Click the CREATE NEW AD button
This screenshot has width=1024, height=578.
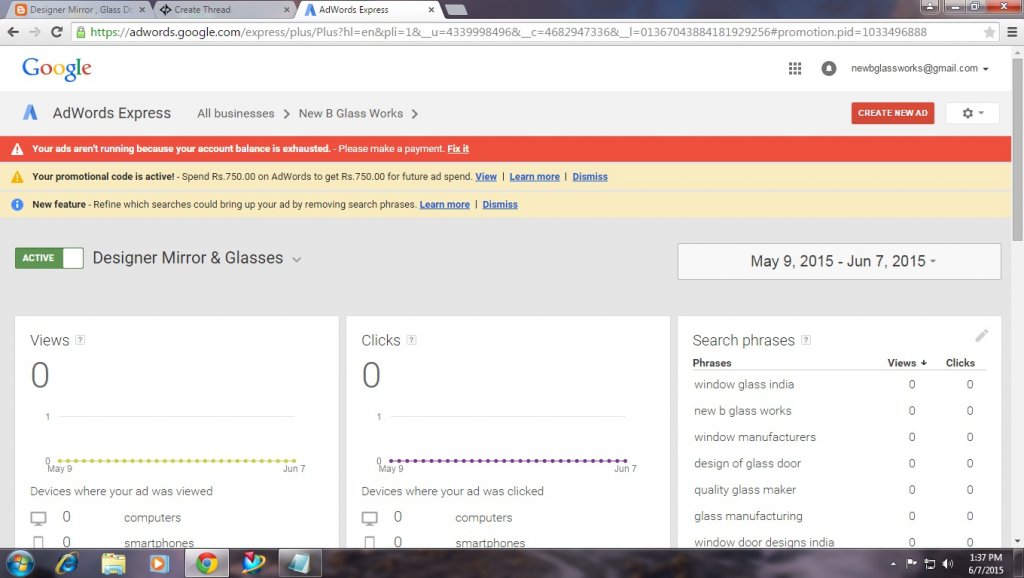(893, 113)
